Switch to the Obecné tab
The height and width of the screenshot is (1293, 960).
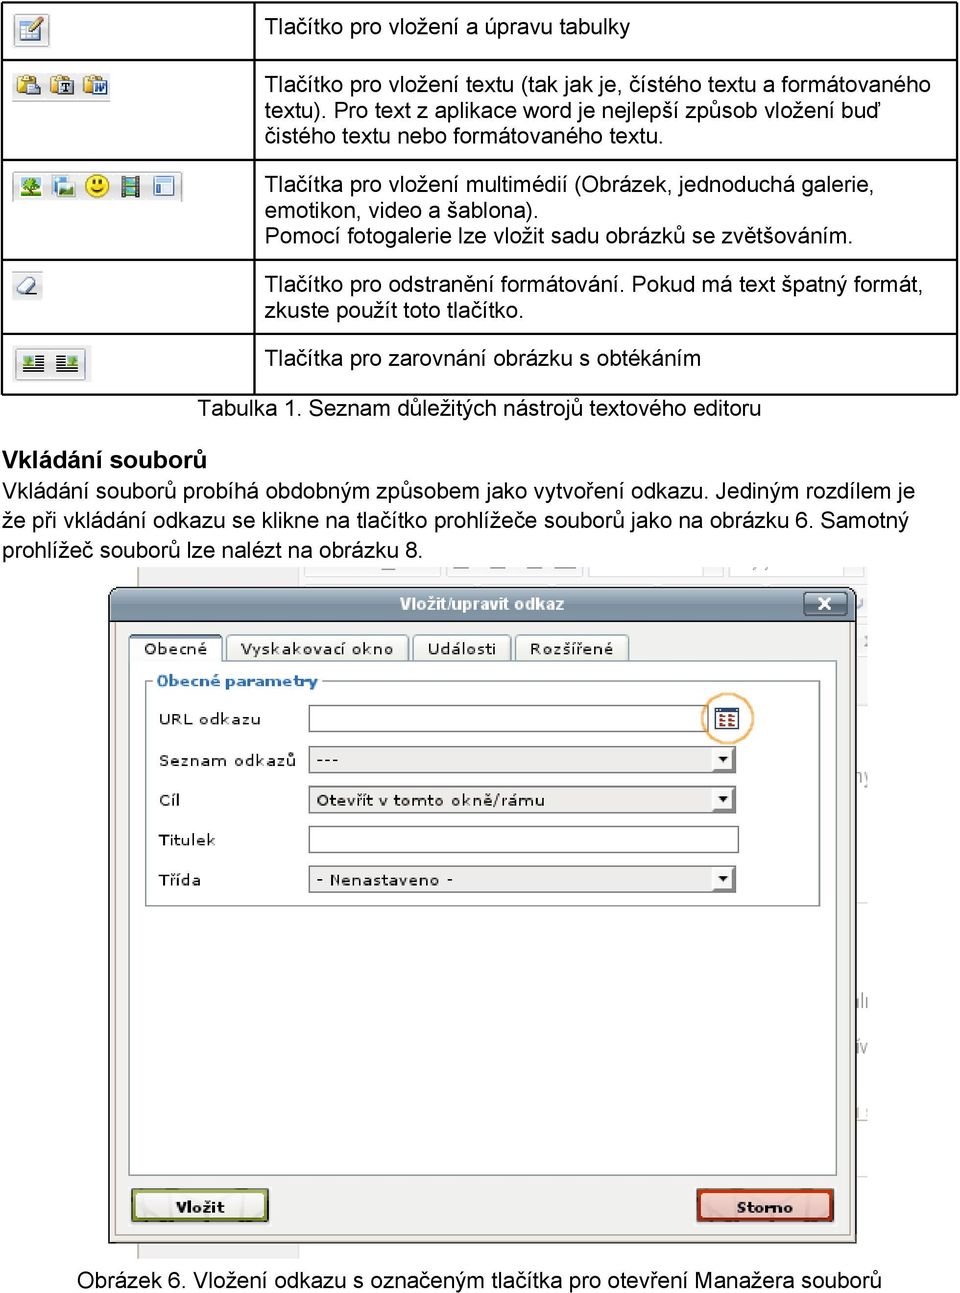(175, 648)
